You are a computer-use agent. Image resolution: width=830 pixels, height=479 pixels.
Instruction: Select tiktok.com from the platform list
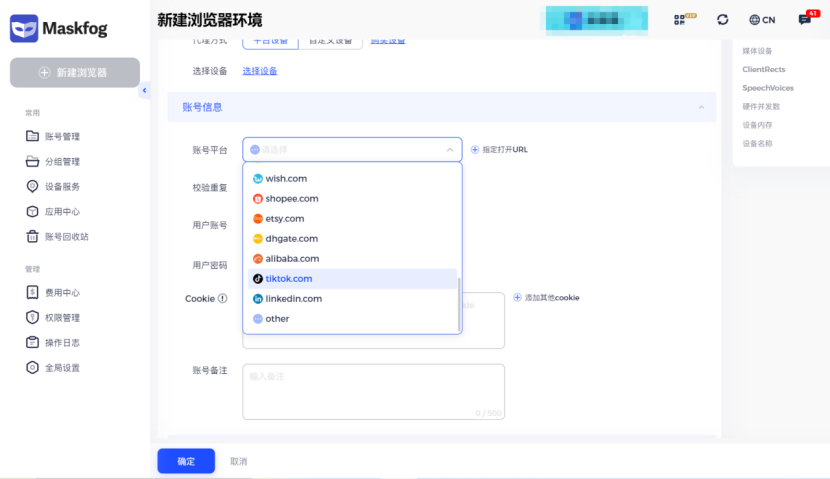(352, 279)
